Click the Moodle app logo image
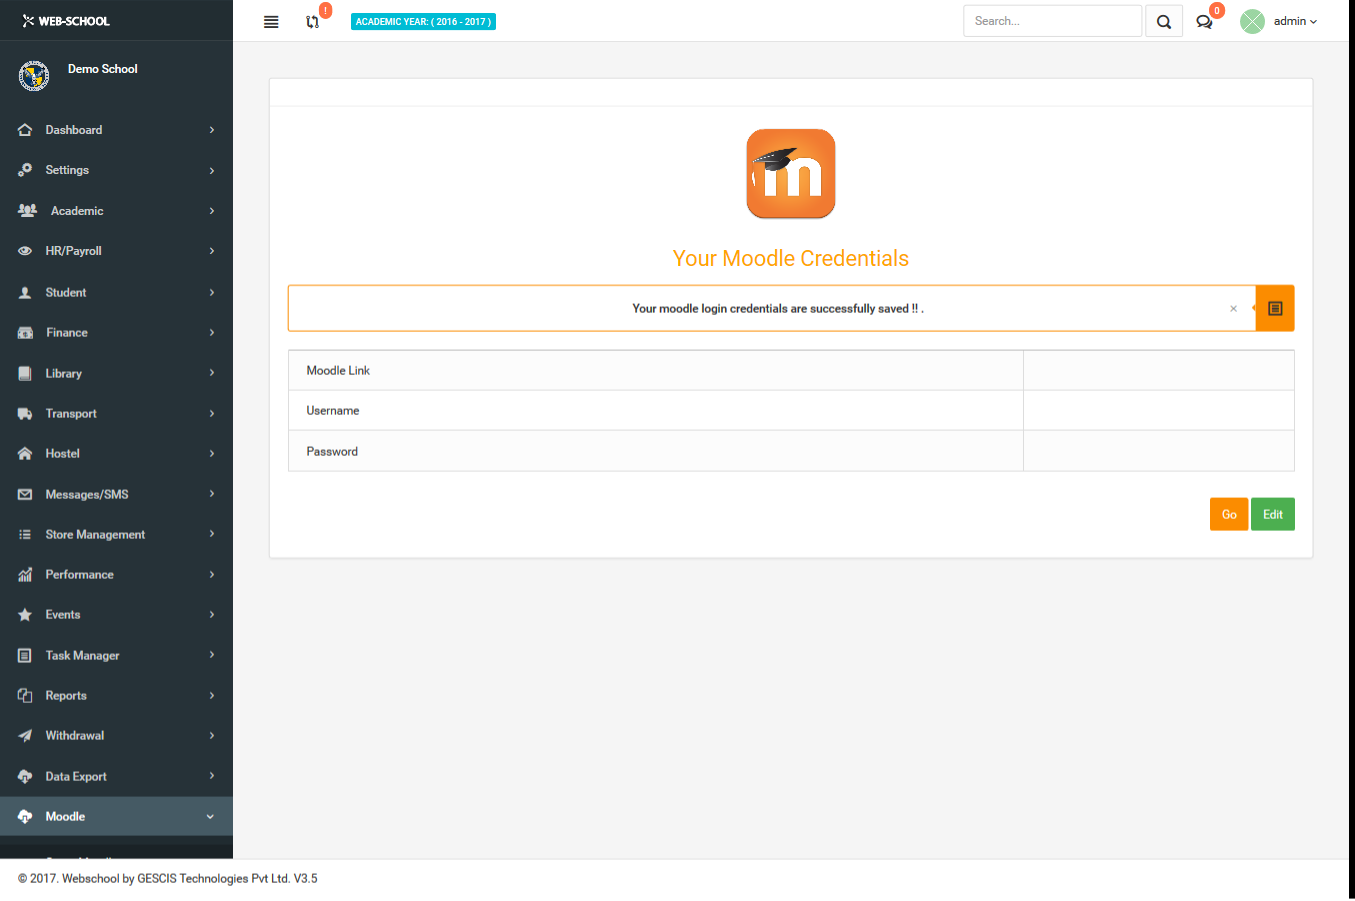 791,174
